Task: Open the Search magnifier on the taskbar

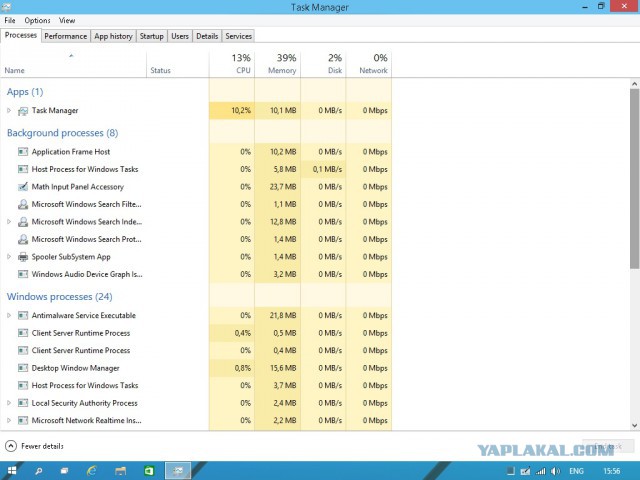Action: [x=38, y=471]
